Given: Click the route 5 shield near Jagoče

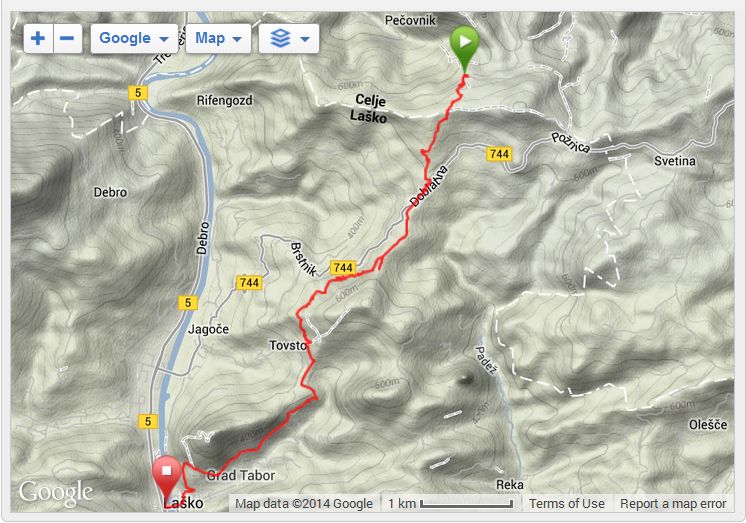Looking at the screenshot, I should click(188, 303).
